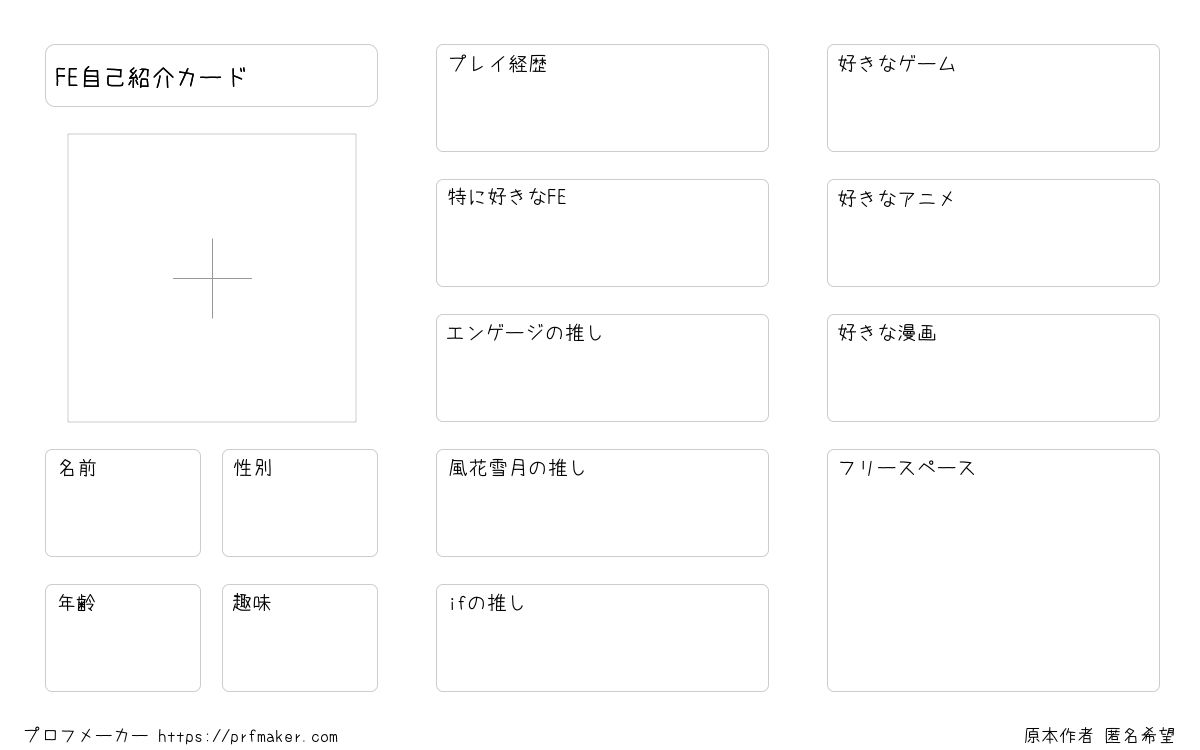This screenshot has height=750, width=1200.
Task: Open the https://prfmaker.com link
Action: tap(248, 737)
